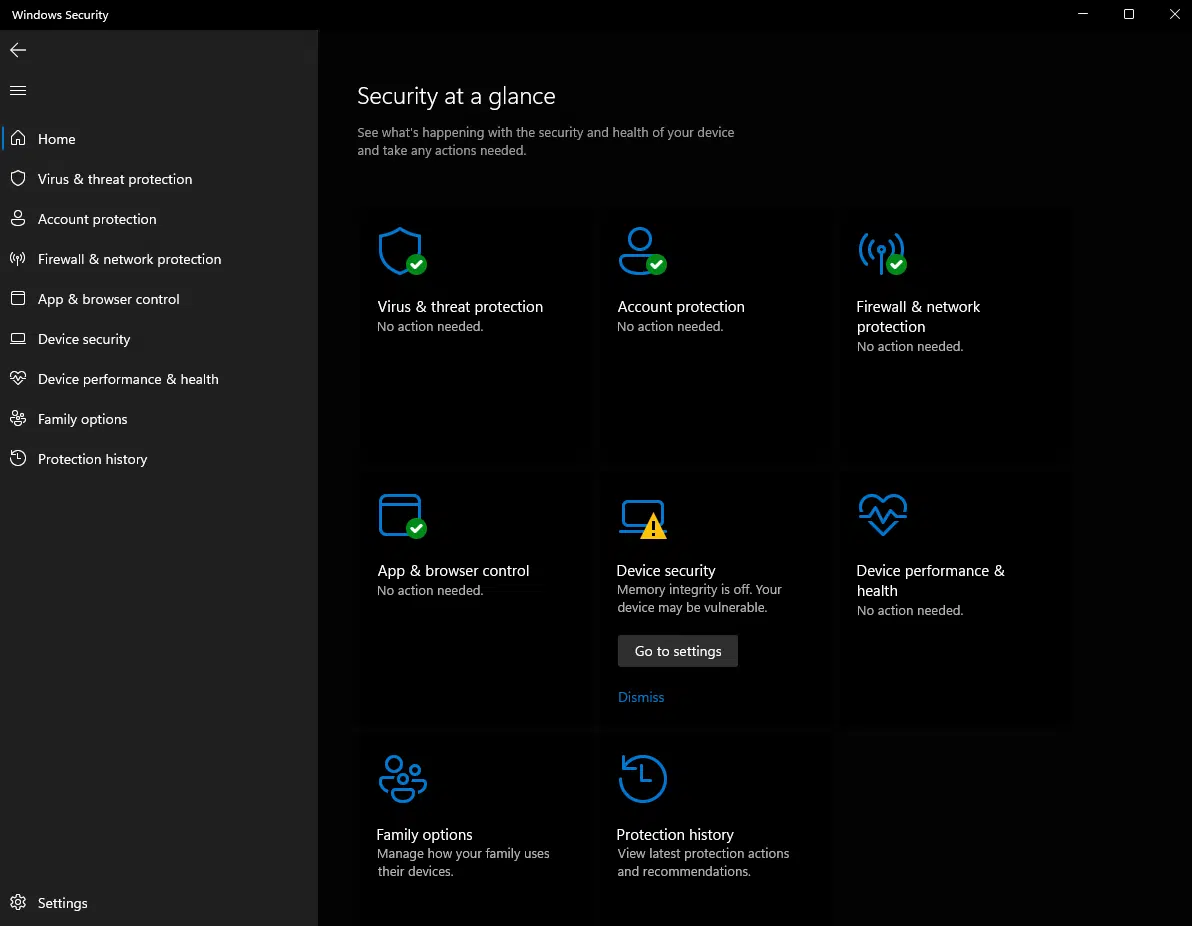Click the back arrow icon

[x=18, y=50]
